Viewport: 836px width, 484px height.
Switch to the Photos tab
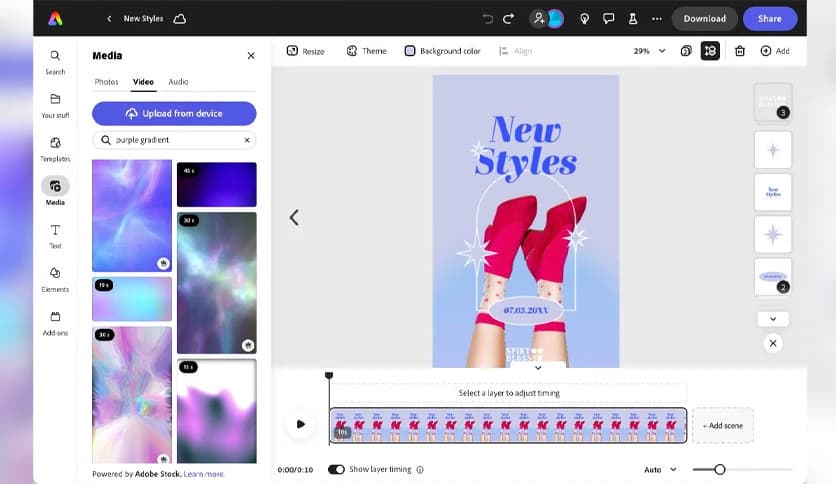[x=106, y=82]
